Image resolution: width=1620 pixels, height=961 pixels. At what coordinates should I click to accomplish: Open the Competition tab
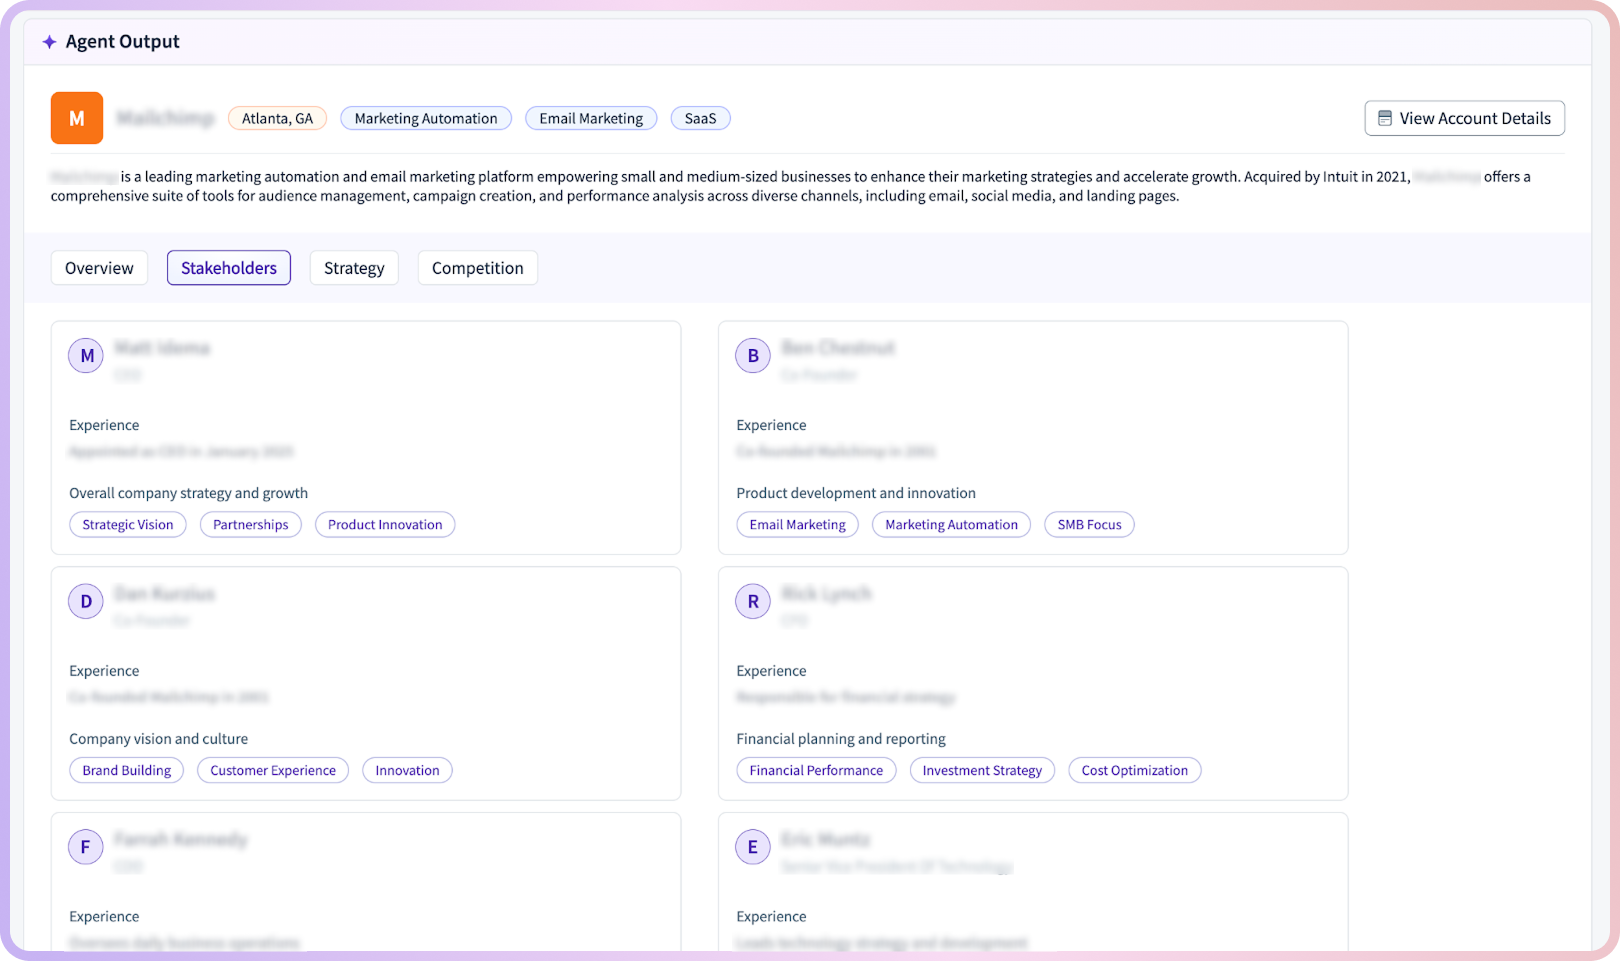pyautogui.click(x=478, y=268)
